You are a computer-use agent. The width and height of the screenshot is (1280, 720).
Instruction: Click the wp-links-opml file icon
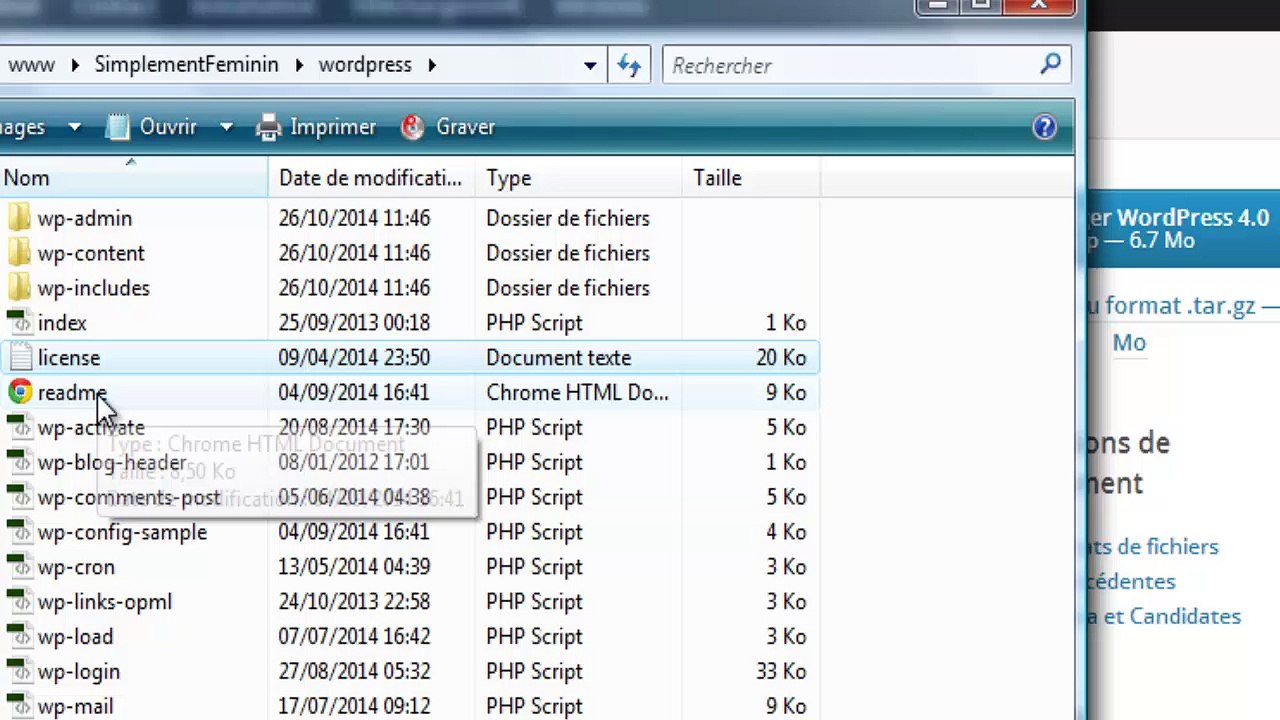click(19, 602)
